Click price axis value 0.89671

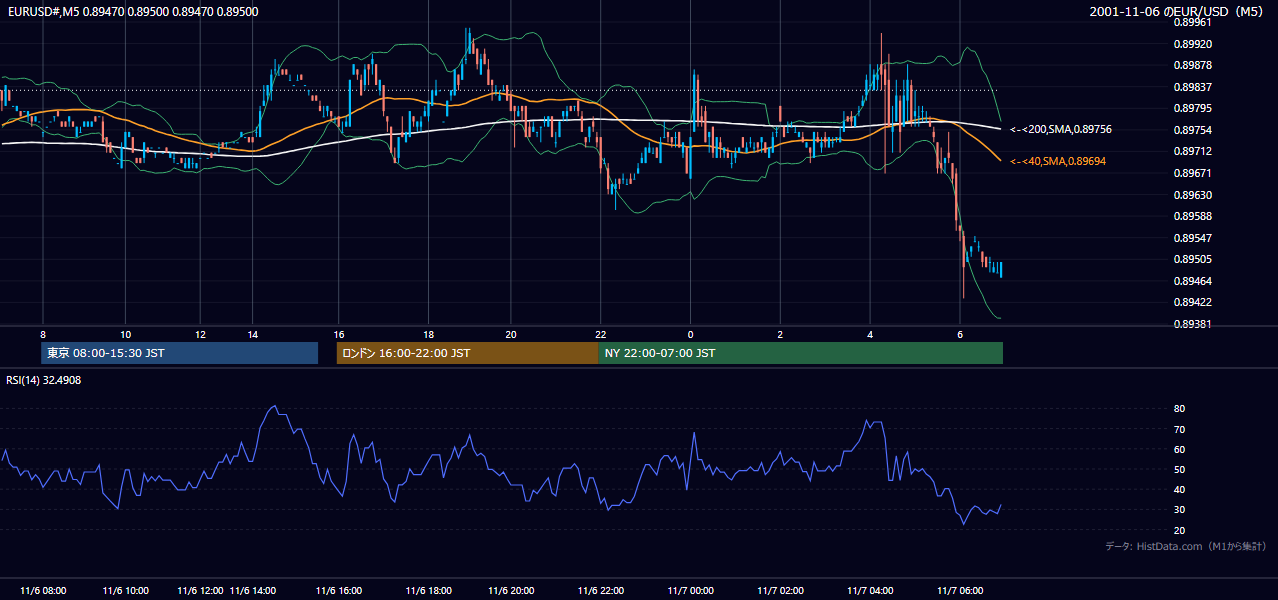point(1192,173)
